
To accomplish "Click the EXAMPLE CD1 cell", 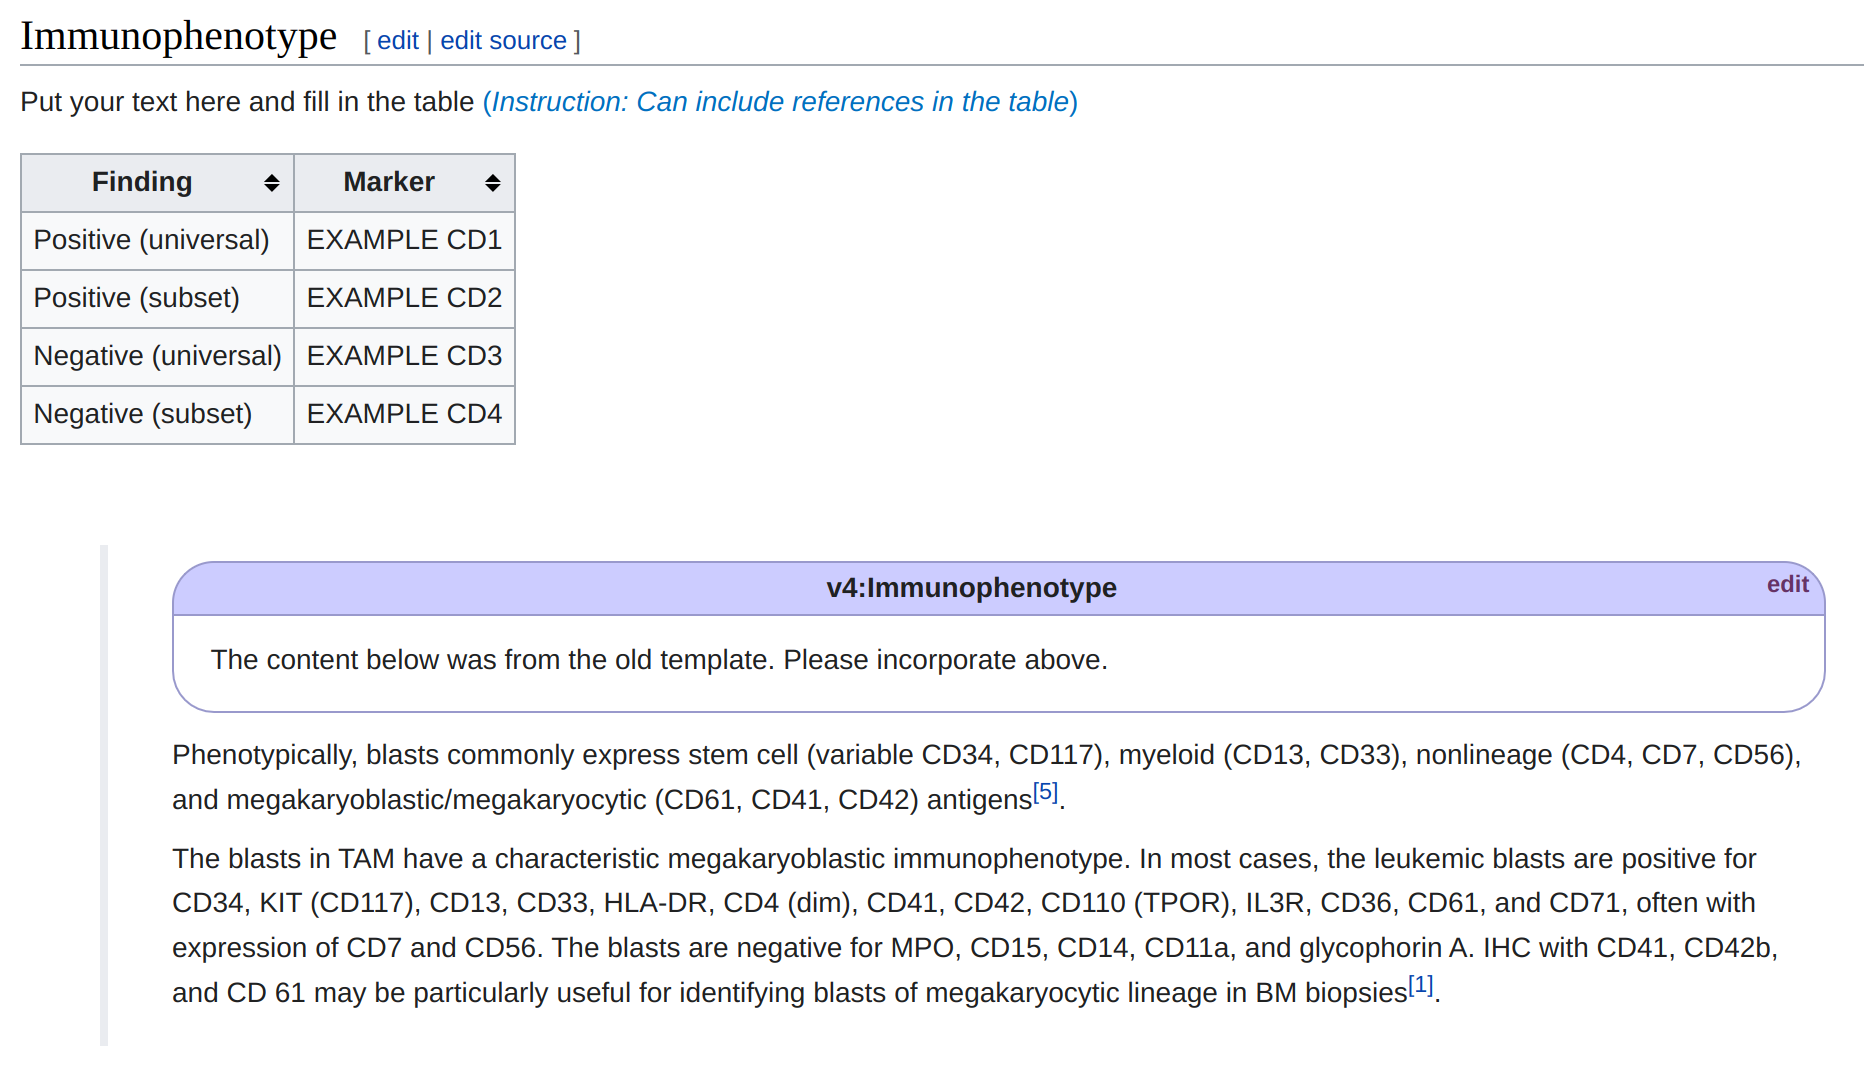I will point(404,240).
